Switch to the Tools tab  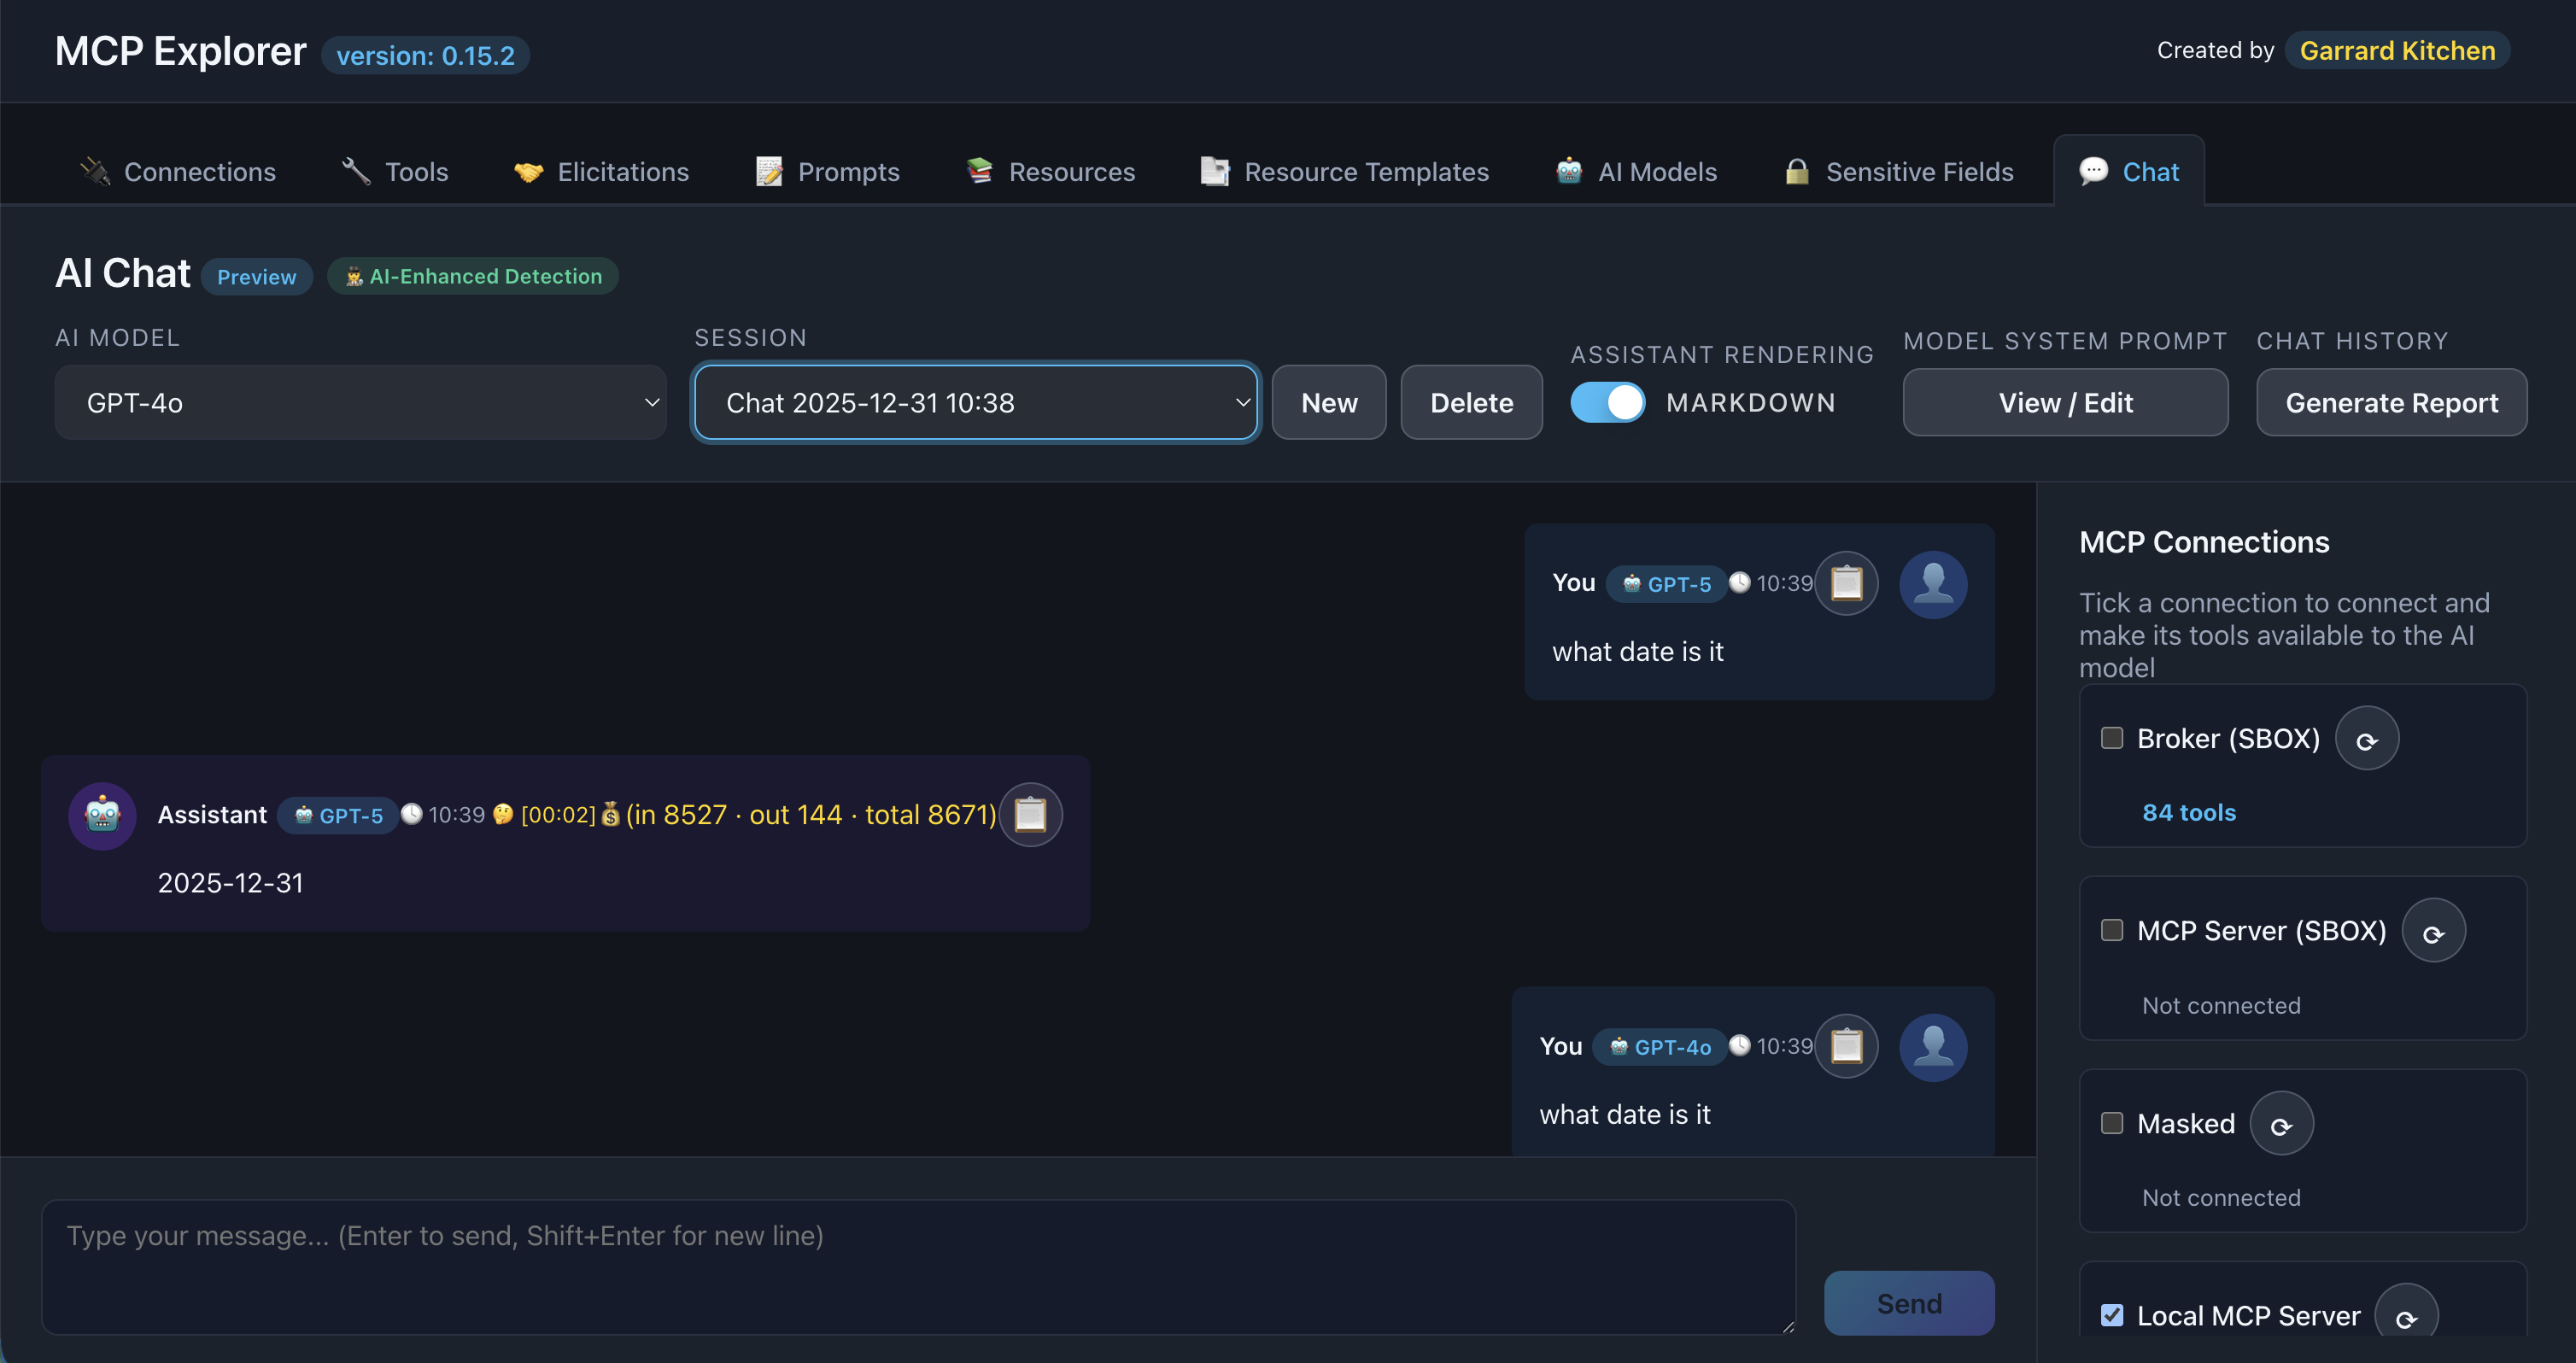396,172
